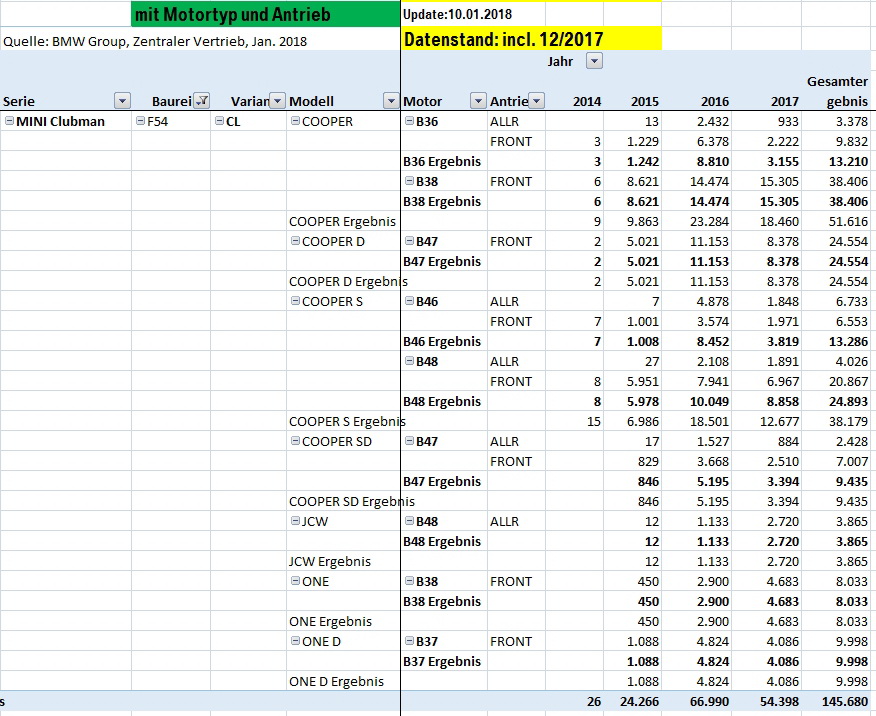Select the B36 FRONT 2016 value 6.378

coord(712,141)
